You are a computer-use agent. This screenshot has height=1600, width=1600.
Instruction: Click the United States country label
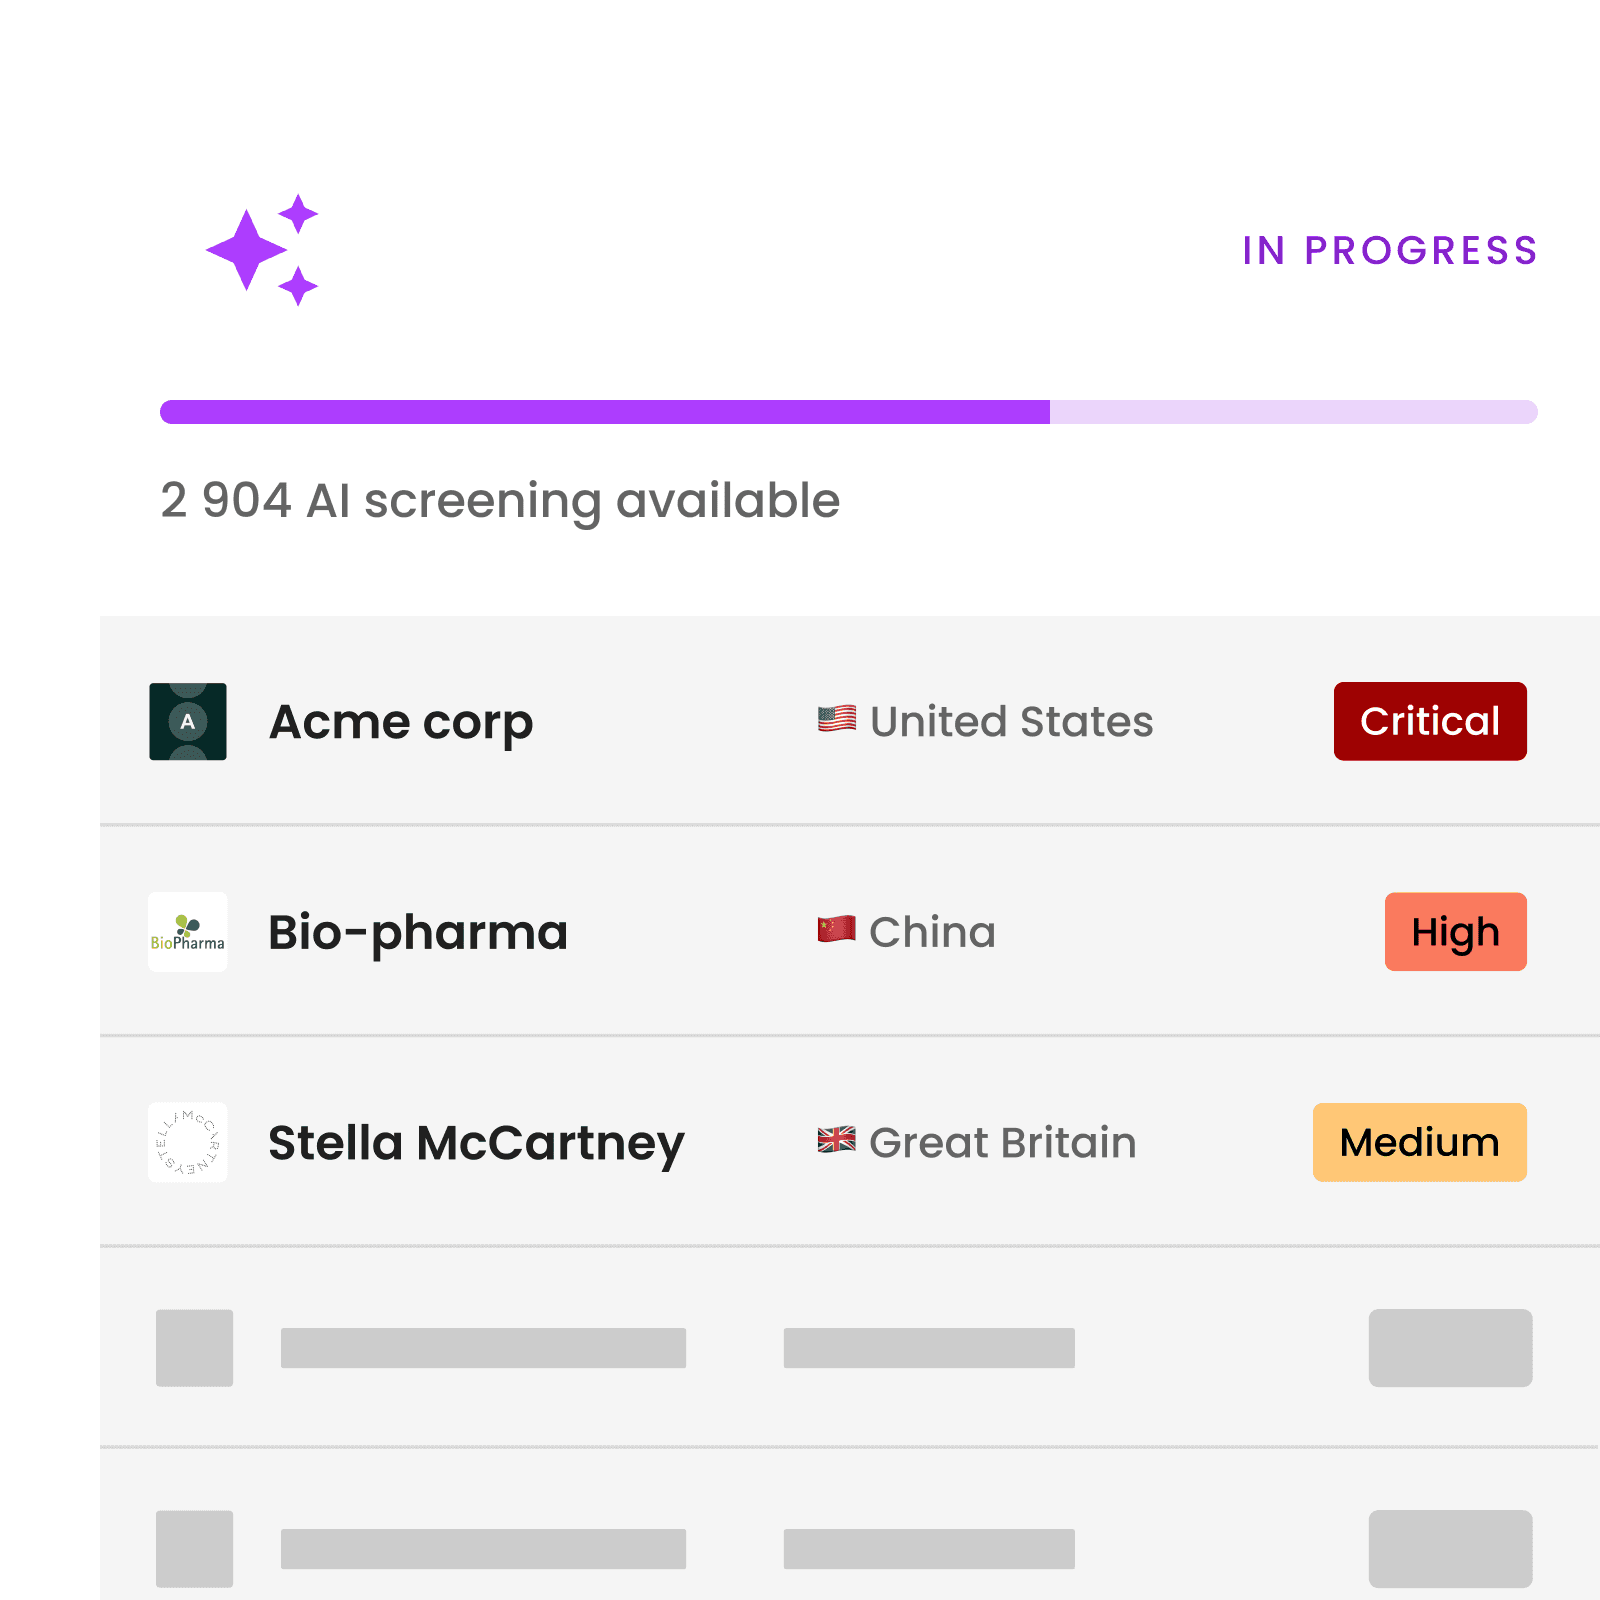pos(1012,722)
